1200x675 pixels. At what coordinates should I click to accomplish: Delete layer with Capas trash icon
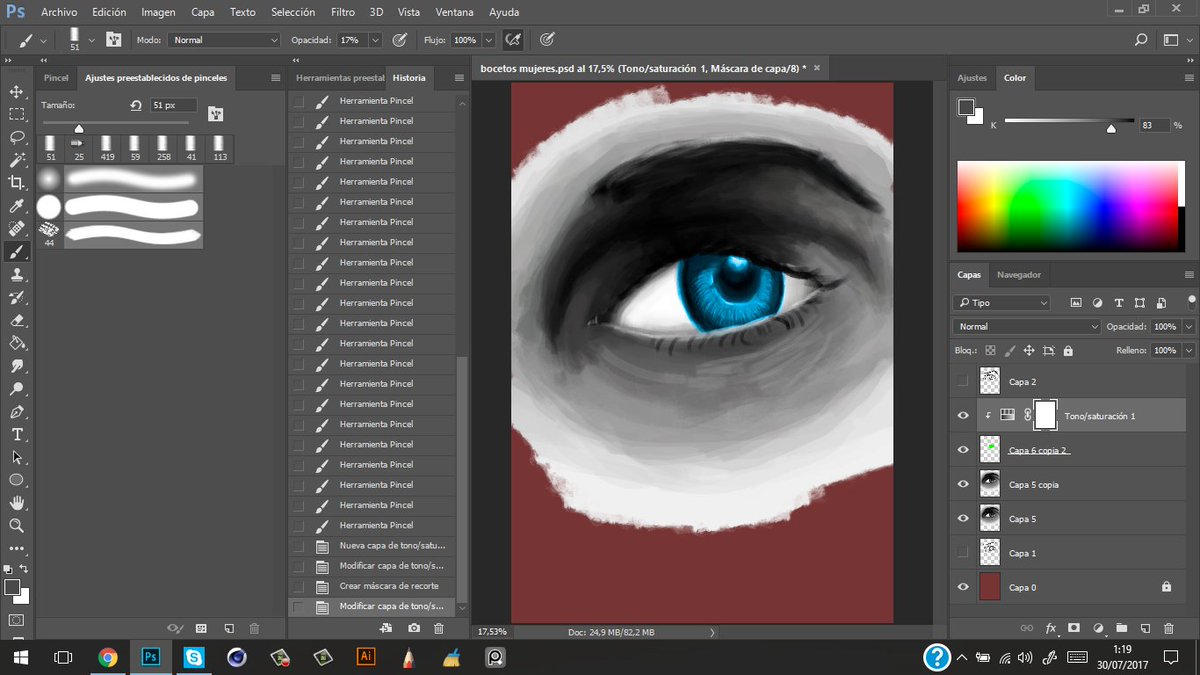point(1170,628)
